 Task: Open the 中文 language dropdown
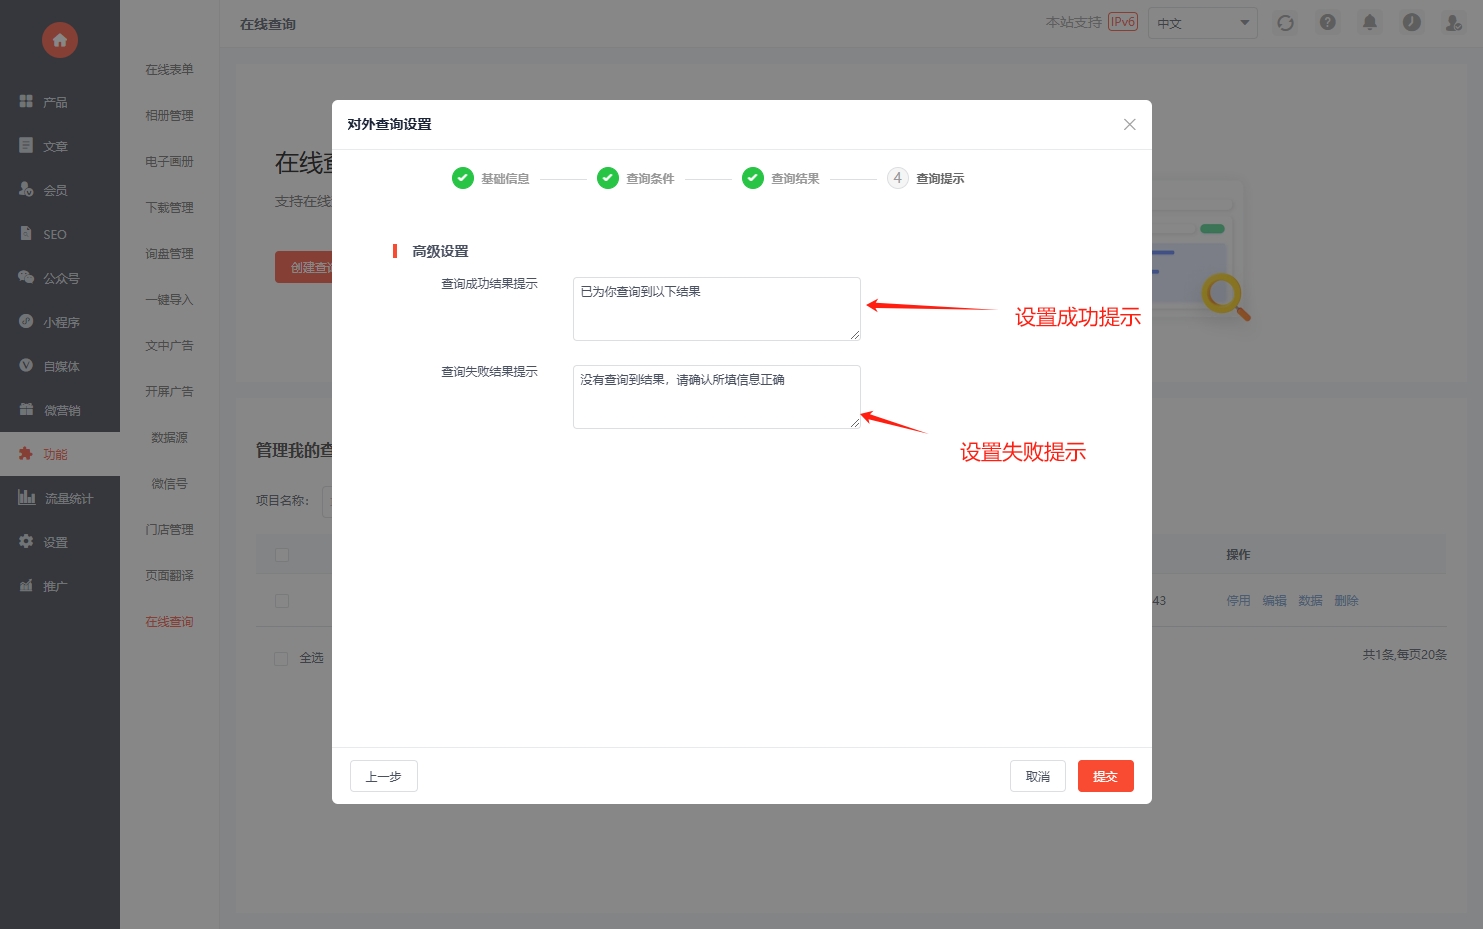[x=1201, y=23]
